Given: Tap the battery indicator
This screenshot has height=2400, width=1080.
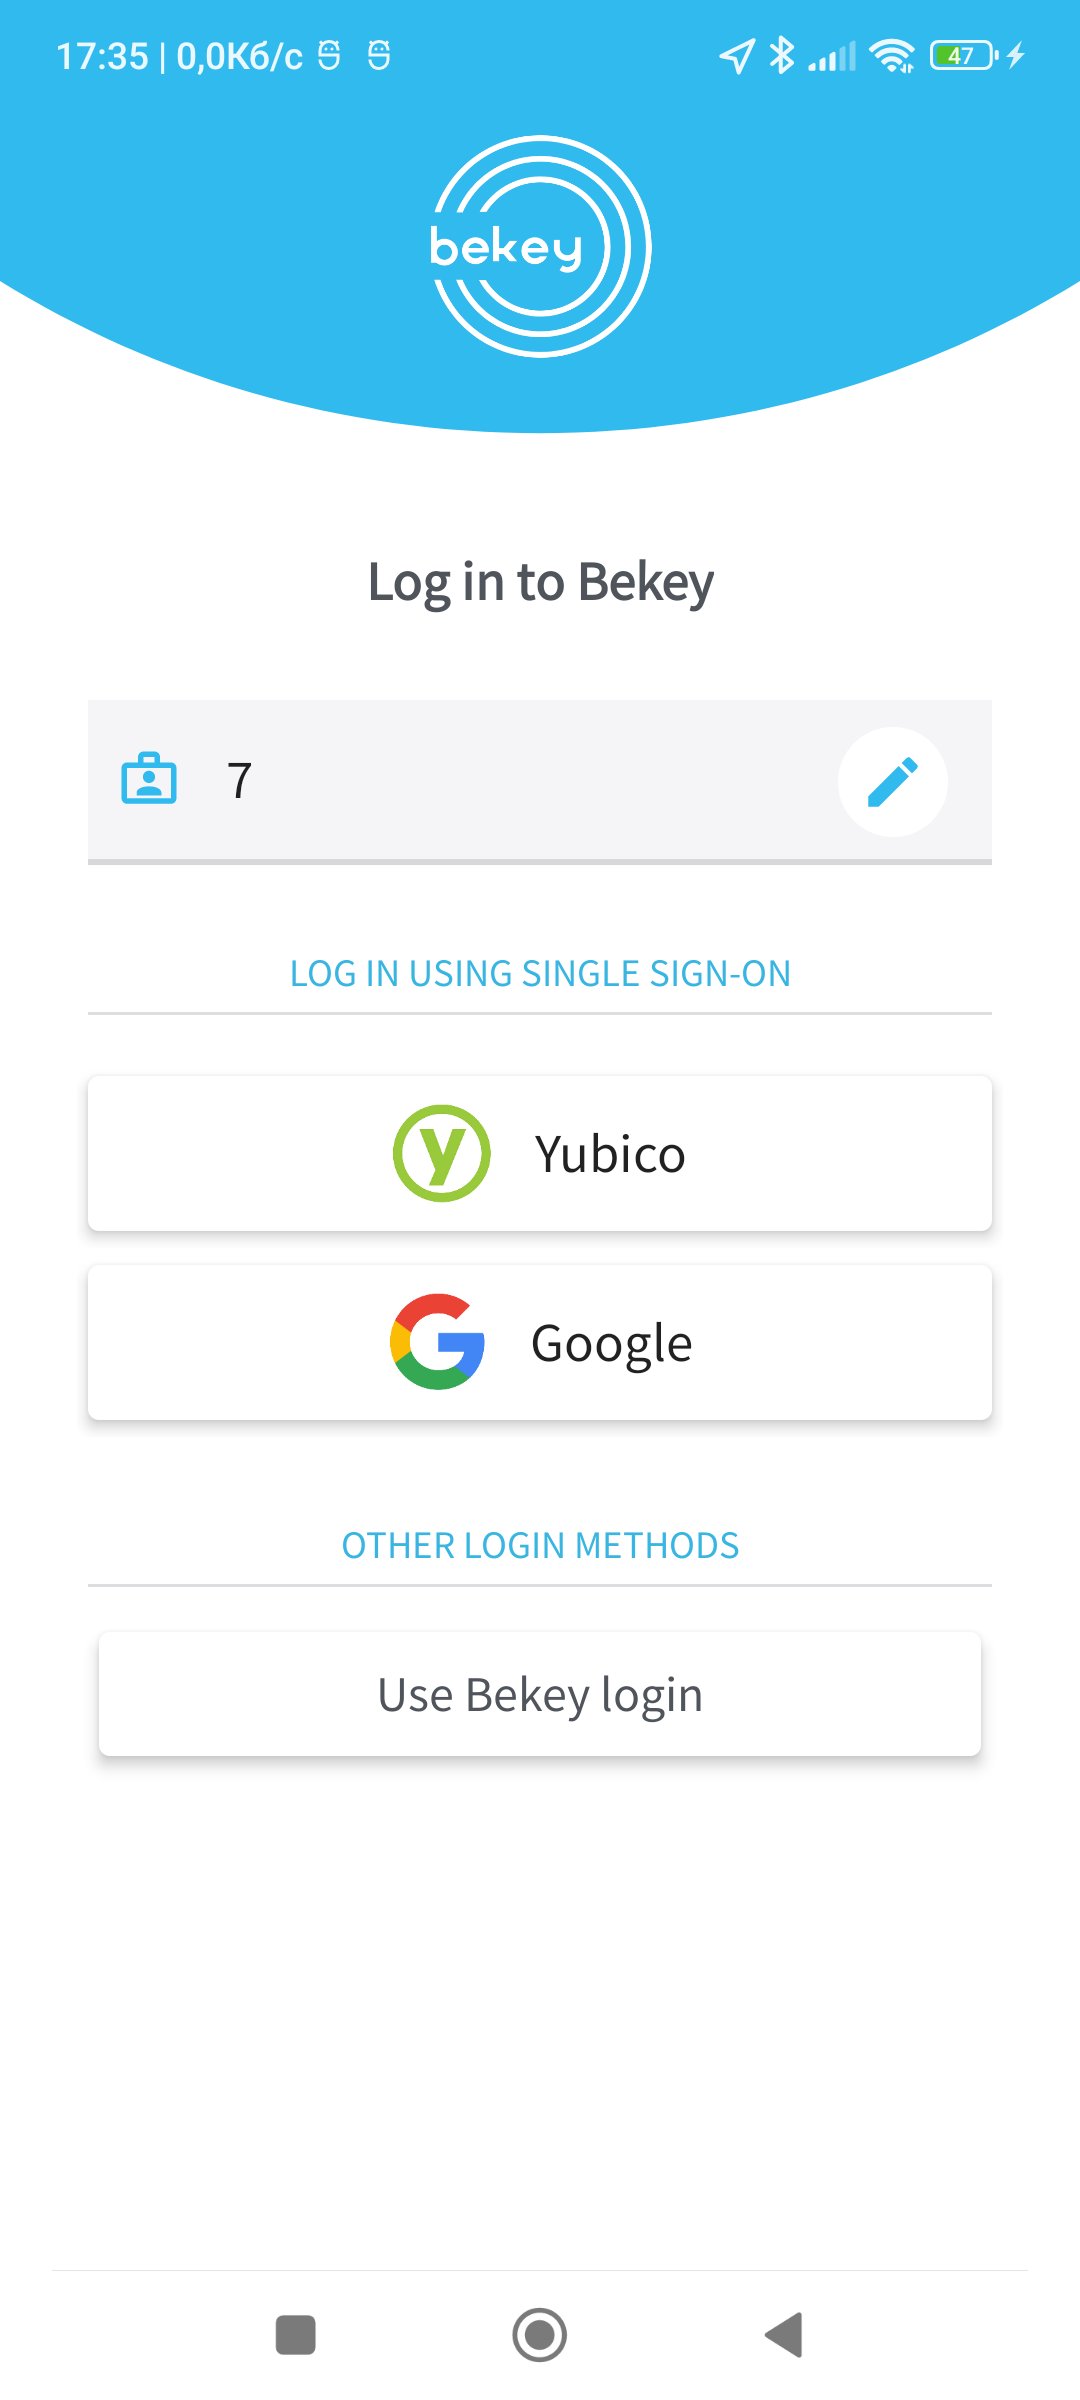Looking at the screenshot, I should 963,55.
